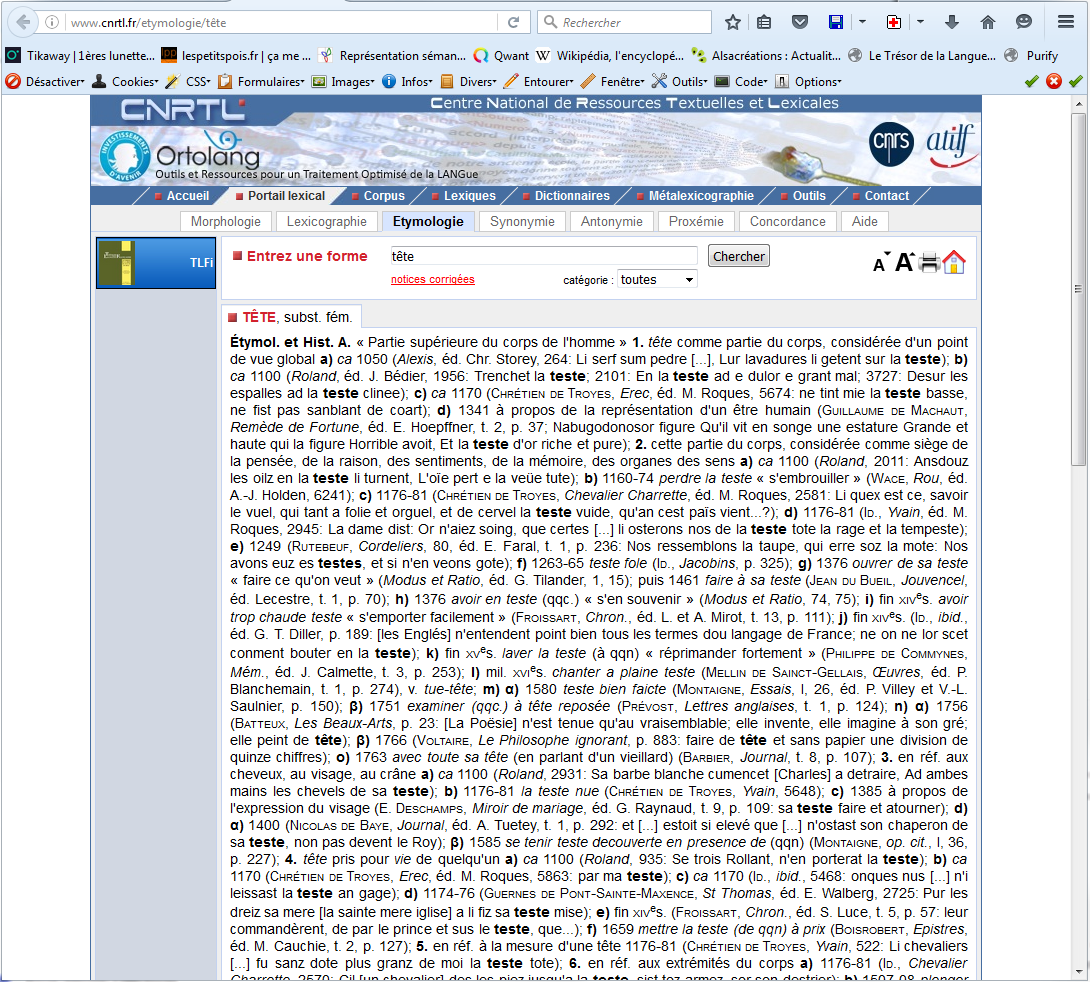This screenshot has width=1090, height=982.
Task: Expand the Options developer menu
Action: (809, 82)
